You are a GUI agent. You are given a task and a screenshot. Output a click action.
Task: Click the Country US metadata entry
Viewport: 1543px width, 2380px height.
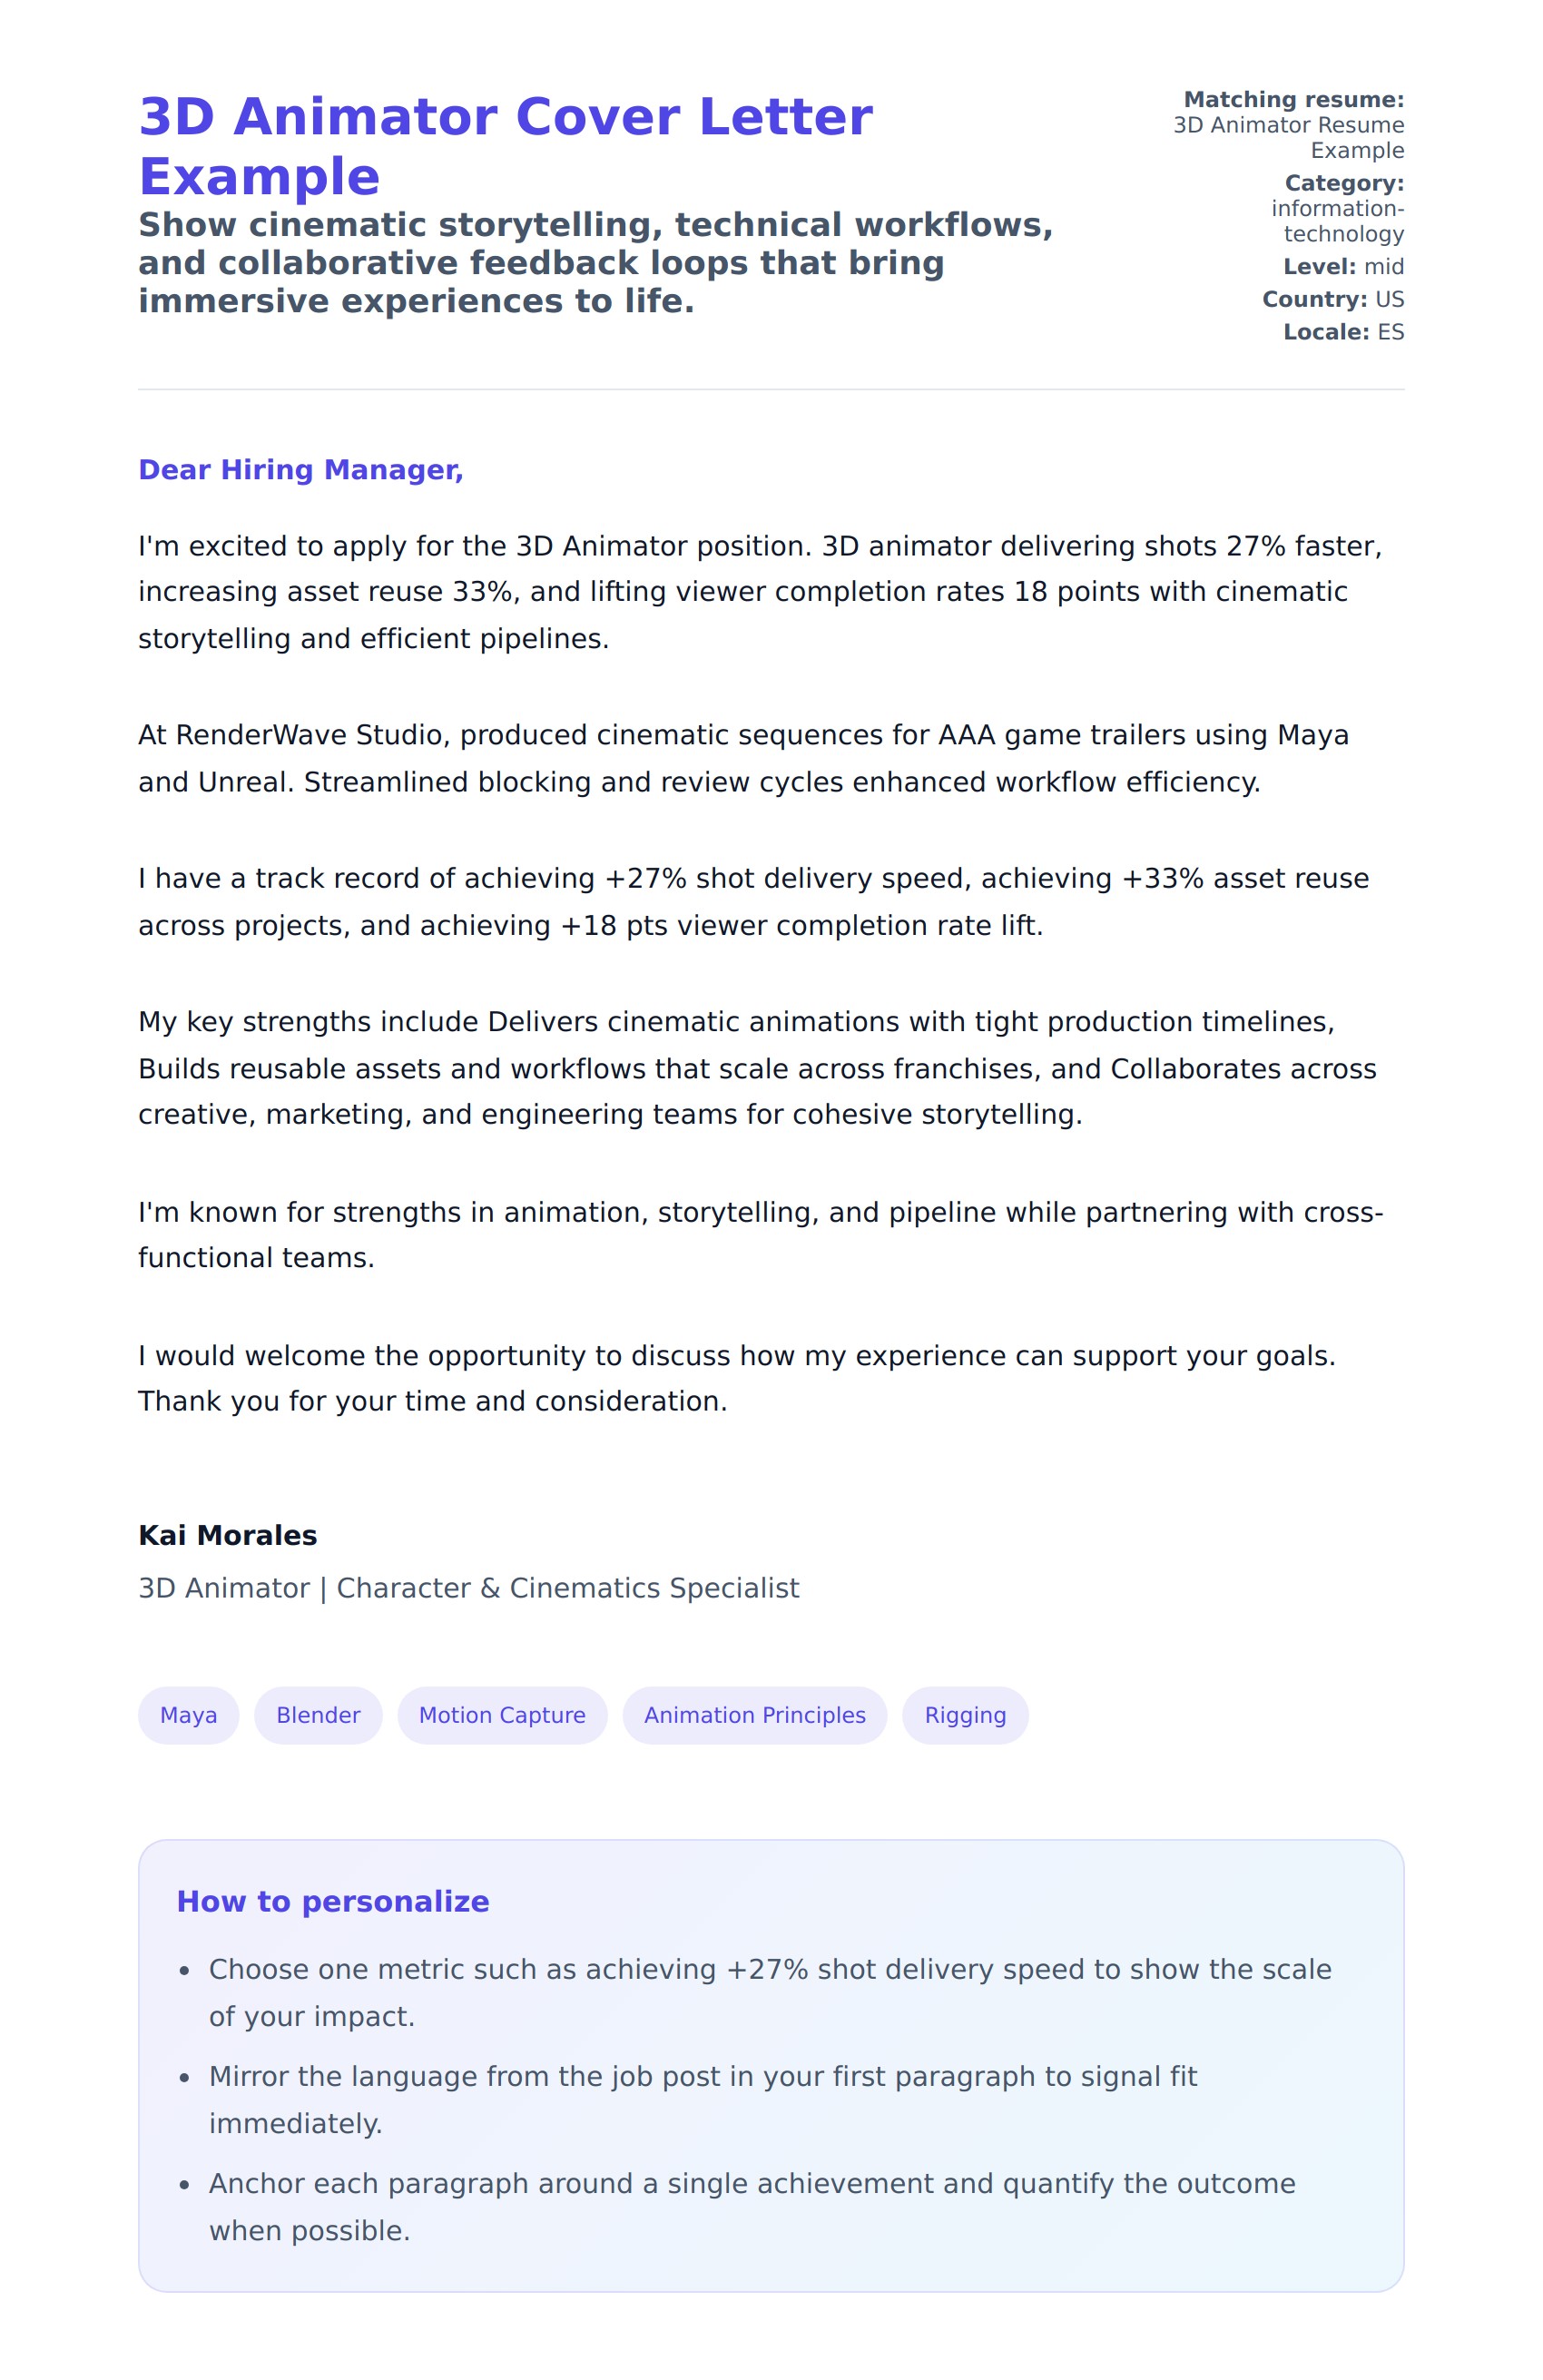(1332, 299)
